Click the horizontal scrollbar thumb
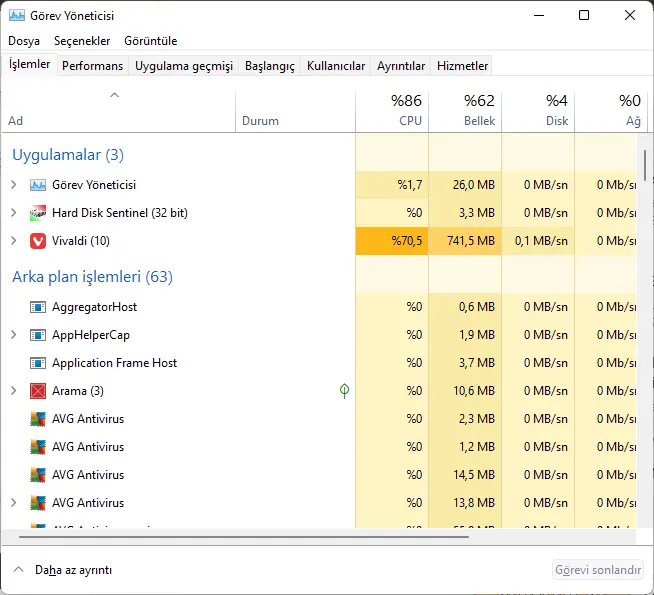This screenshot has height=595, width=654. tap(244, 537)
